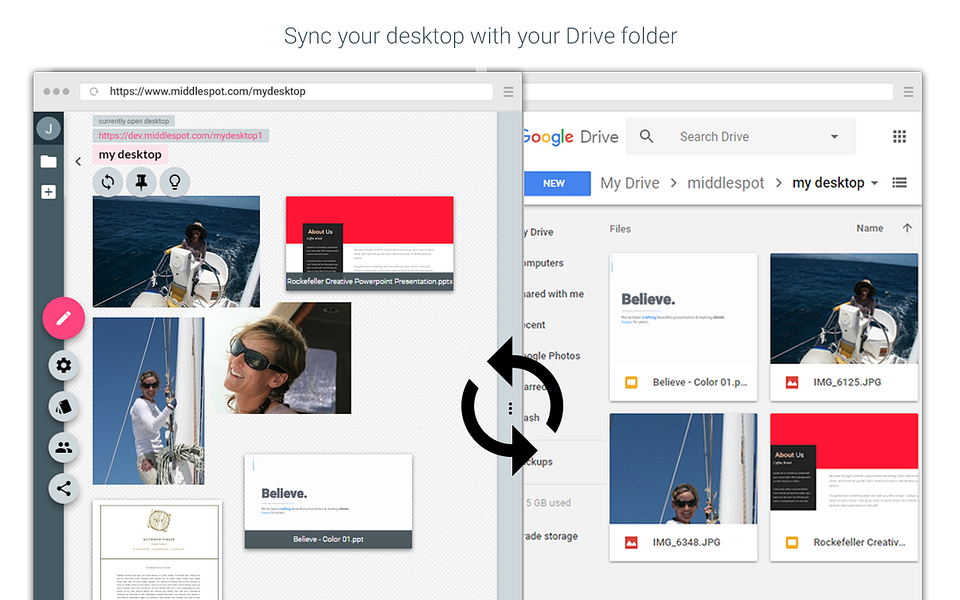Open Google Photos in Drive sidebar
The height and width of the screenshot is (600, 960).
pos(552,356)
